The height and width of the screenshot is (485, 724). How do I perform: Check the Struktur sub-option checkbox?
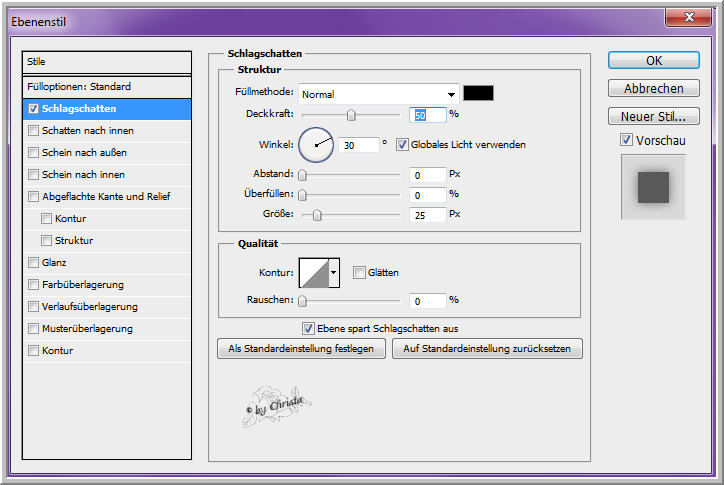point(46,241)
